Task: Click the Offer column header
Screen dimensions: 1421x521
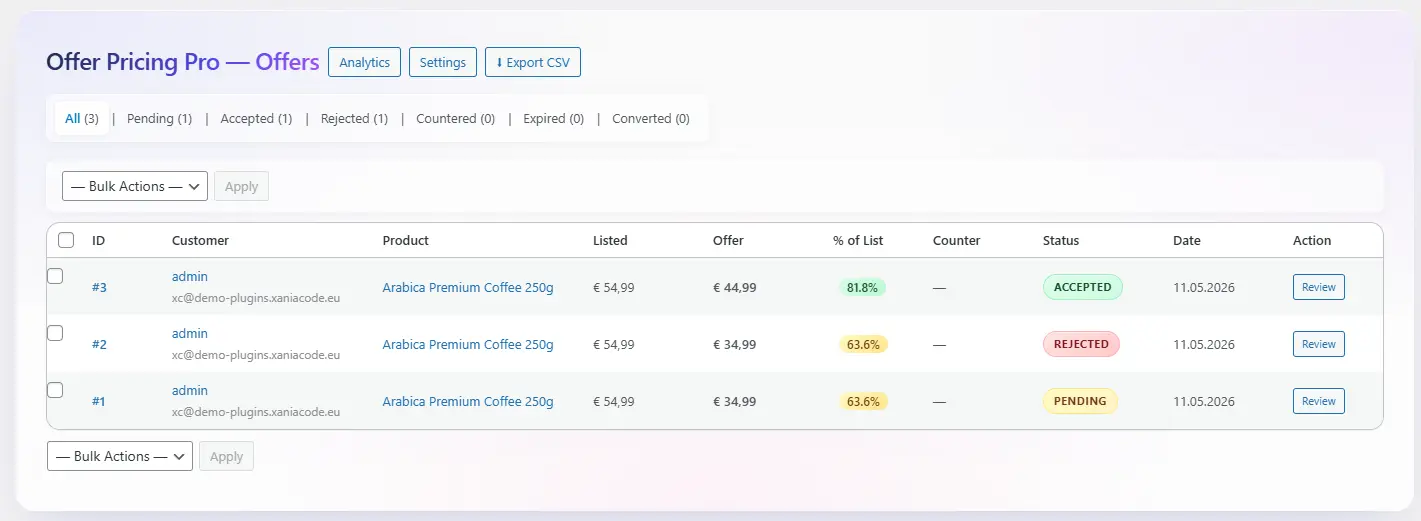Action: click(x=728, y=240)
